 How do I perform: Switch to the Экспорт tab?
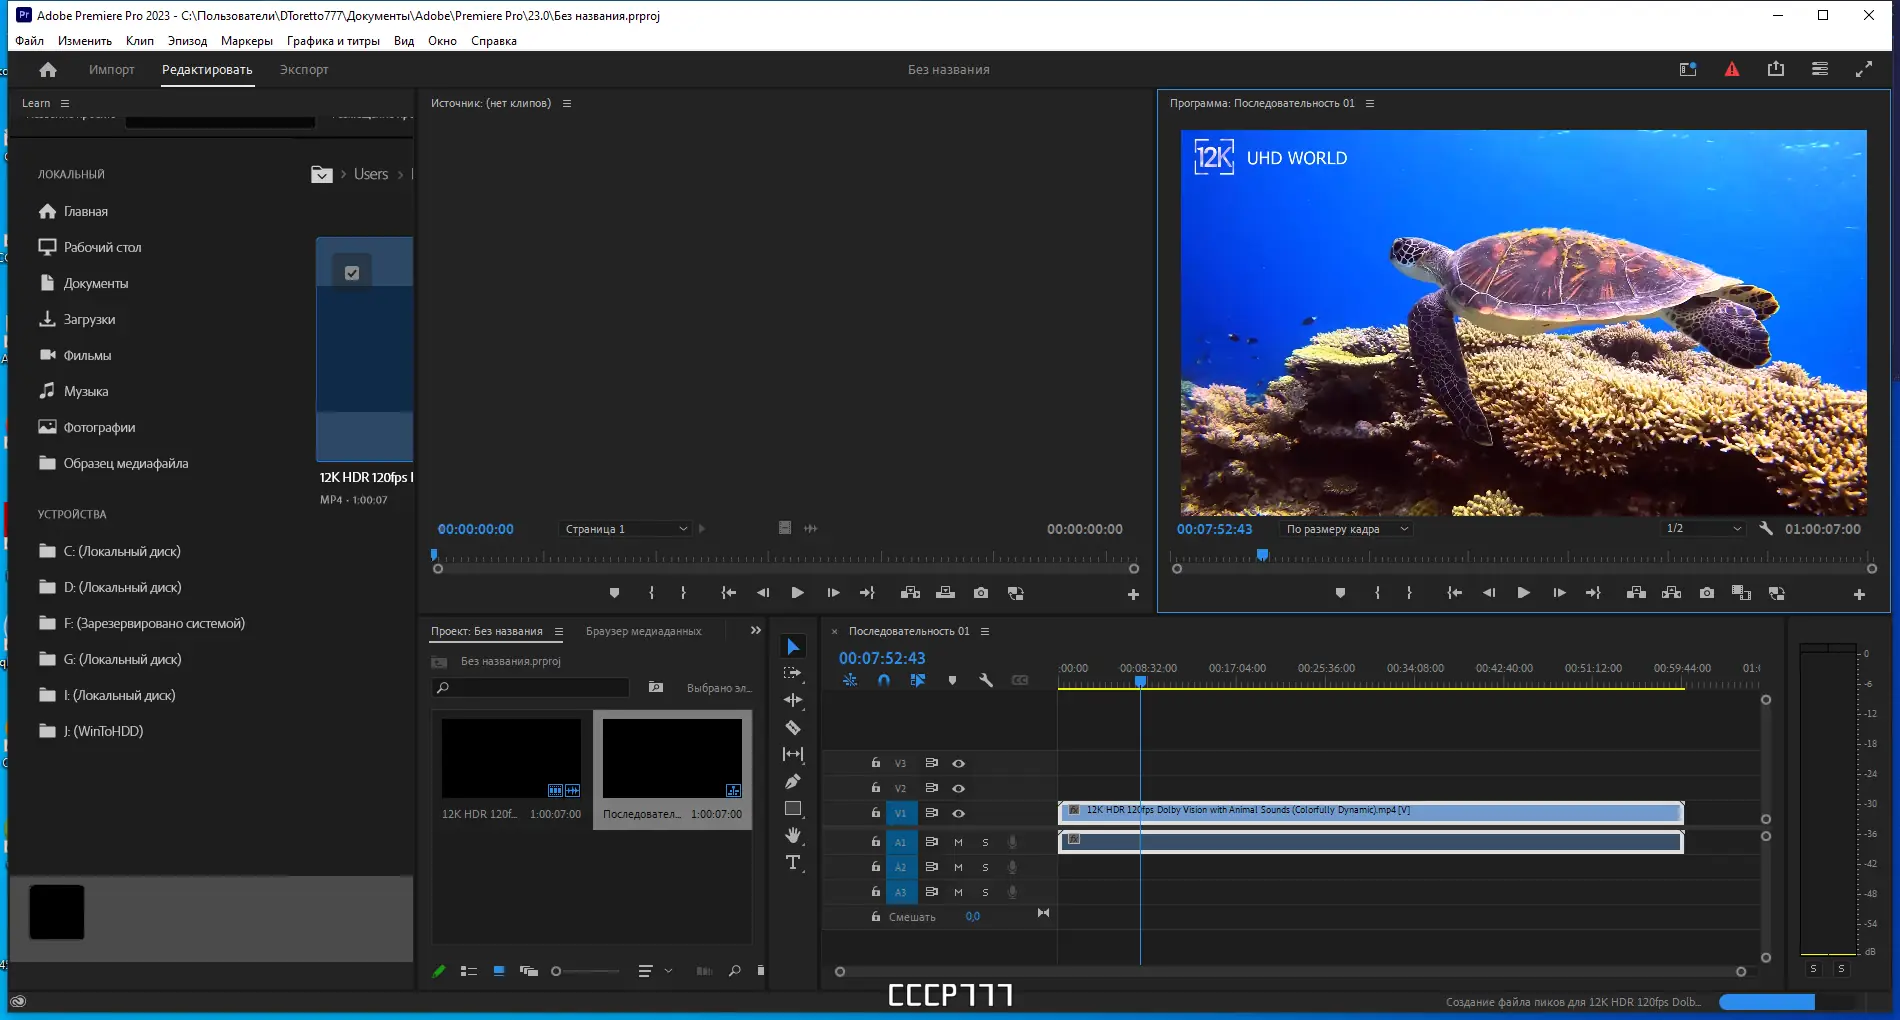click(x=304, y=70)
